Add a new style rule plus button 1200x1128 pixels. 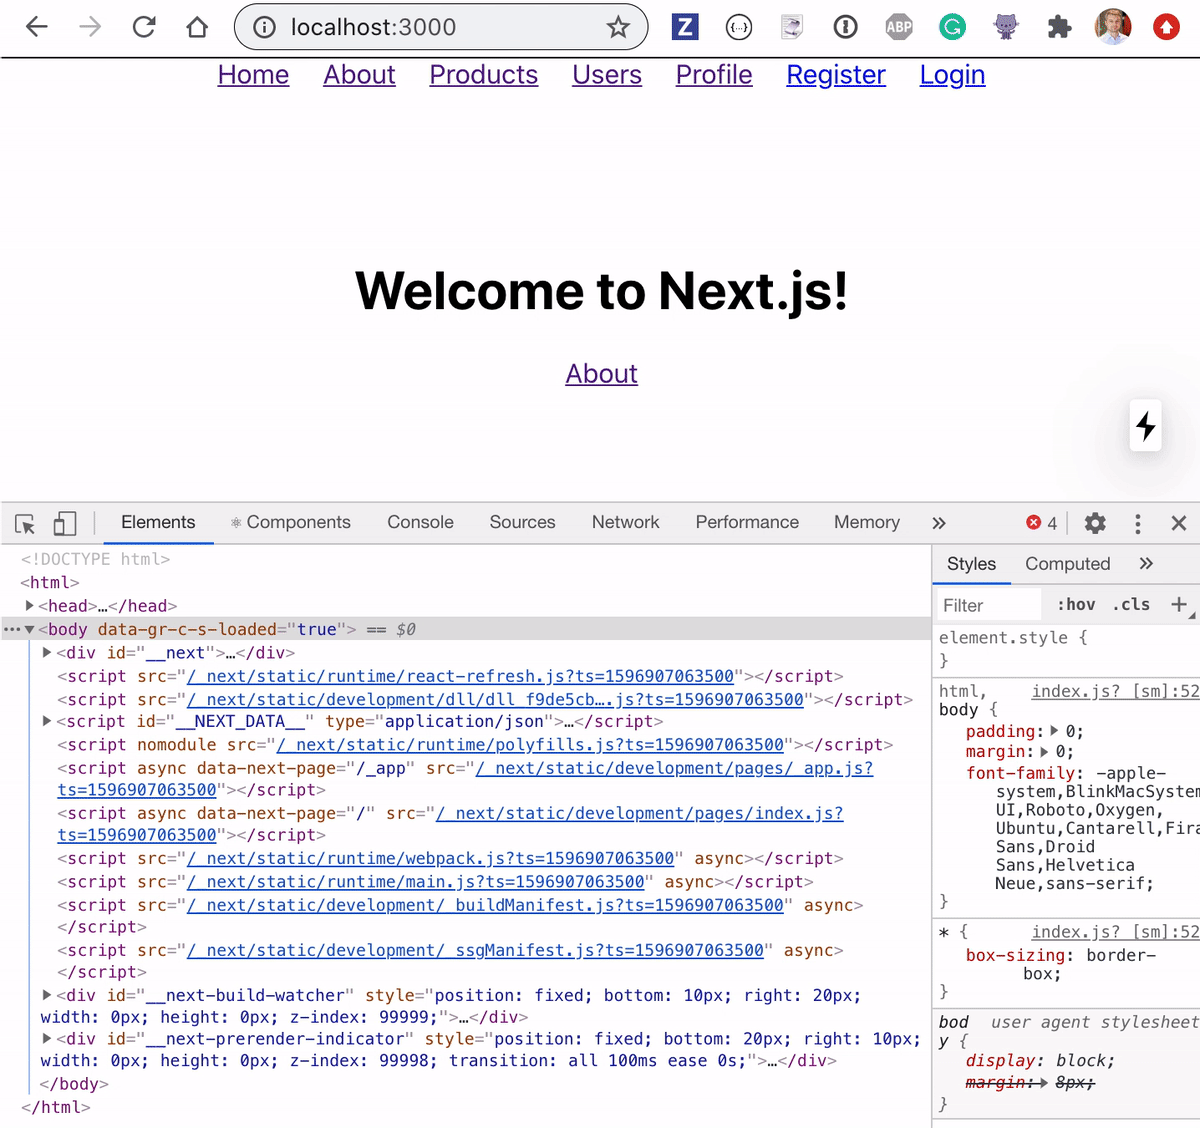coord(1179,604)
